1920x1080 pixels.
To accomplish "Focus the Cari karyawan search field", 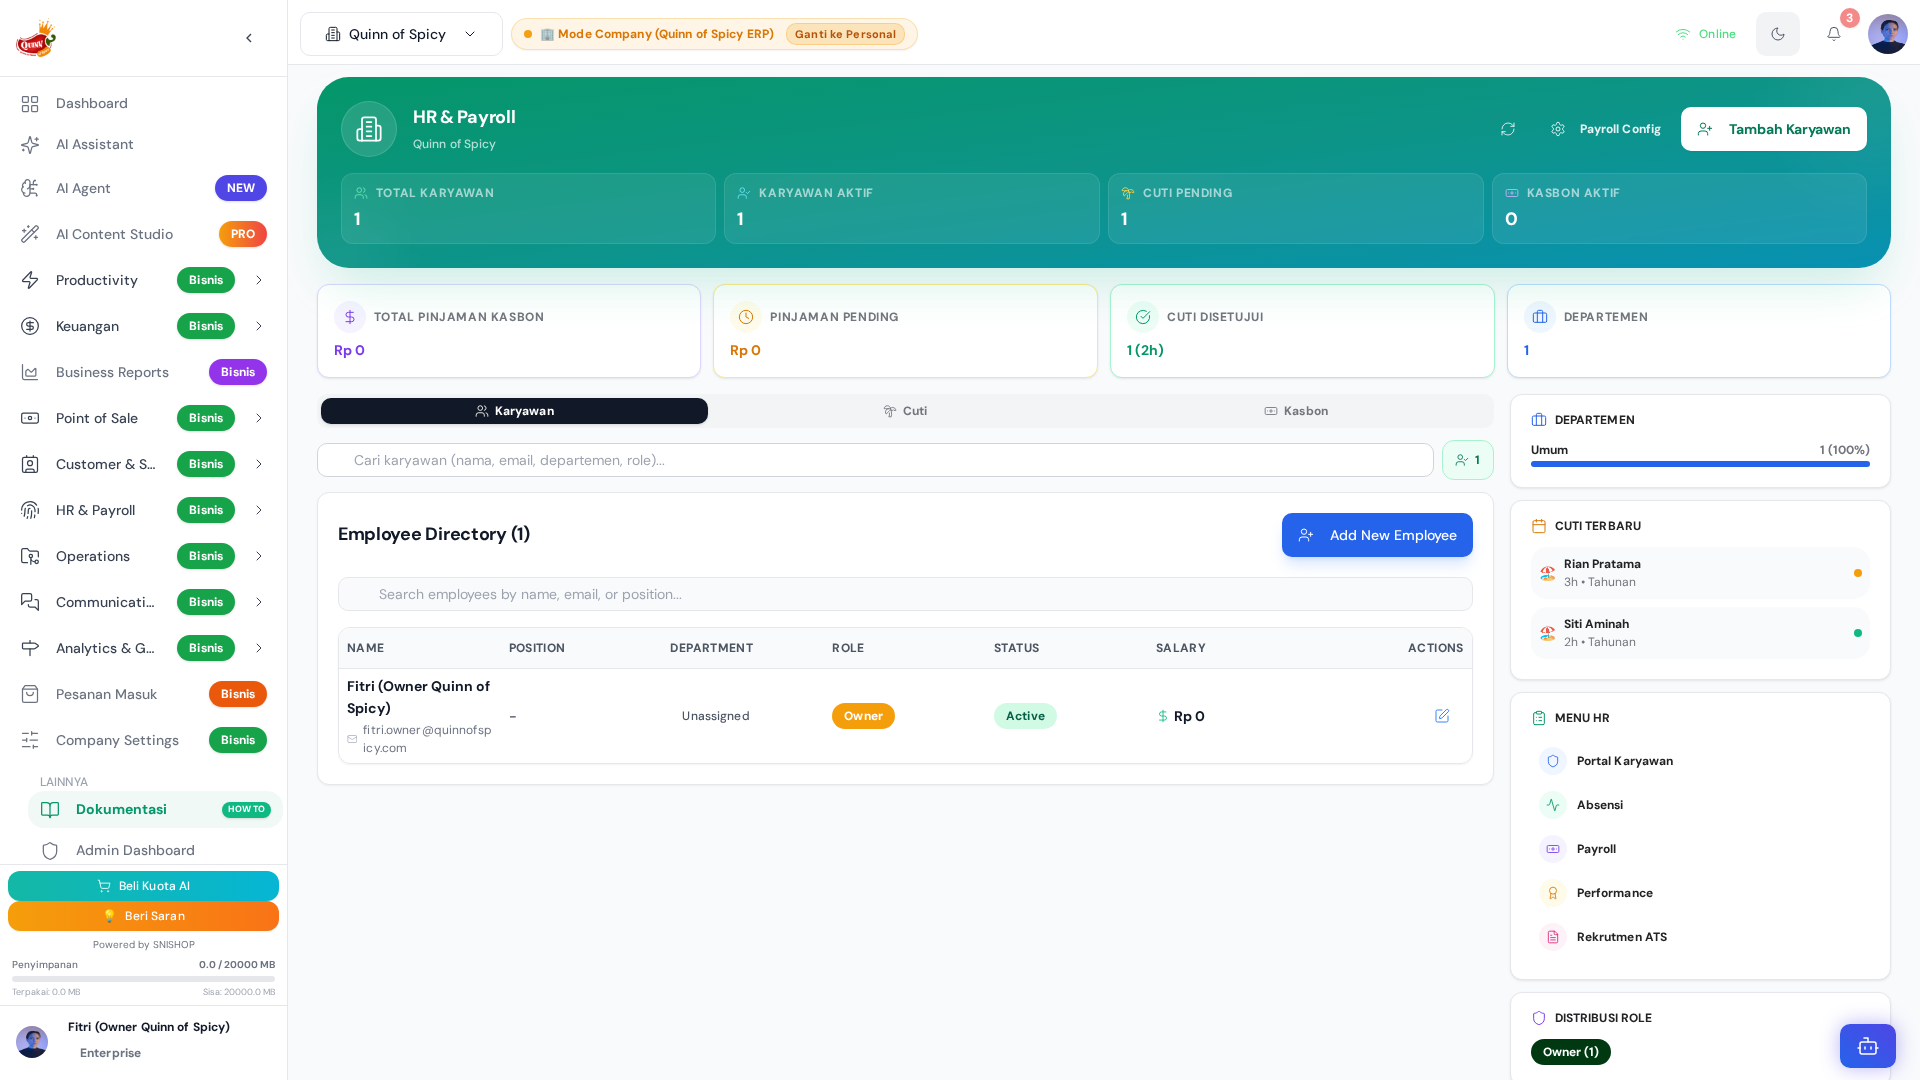I will tap(875, 460).
